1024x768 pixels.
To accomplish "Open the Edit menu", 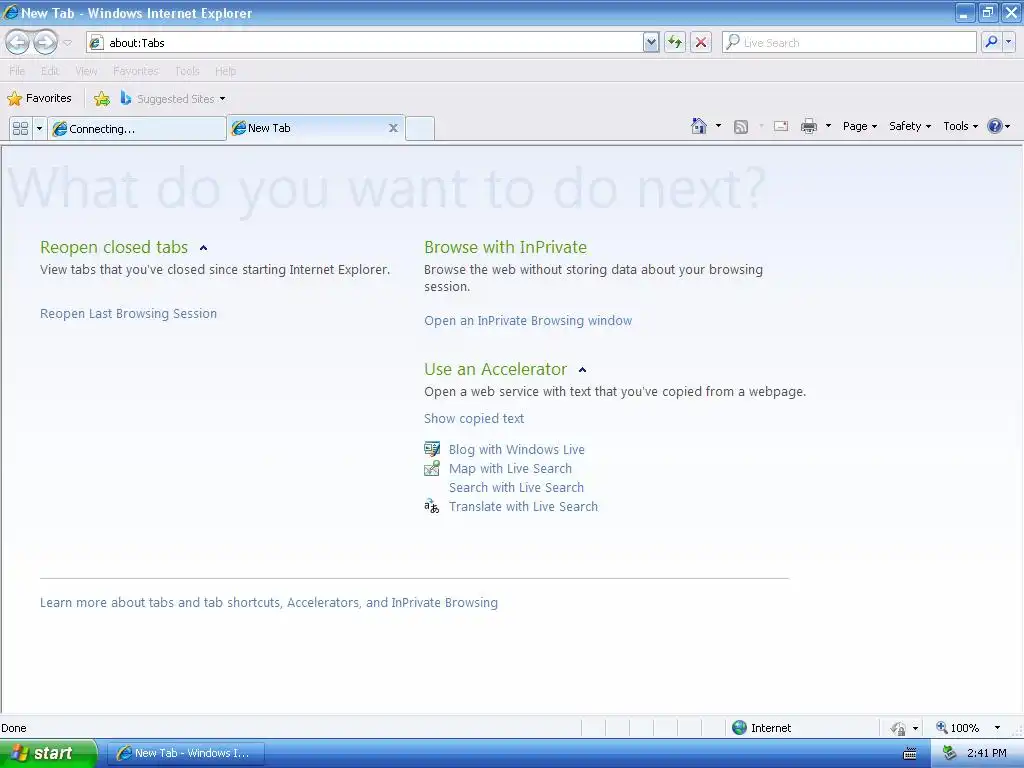I will point(50,71).
